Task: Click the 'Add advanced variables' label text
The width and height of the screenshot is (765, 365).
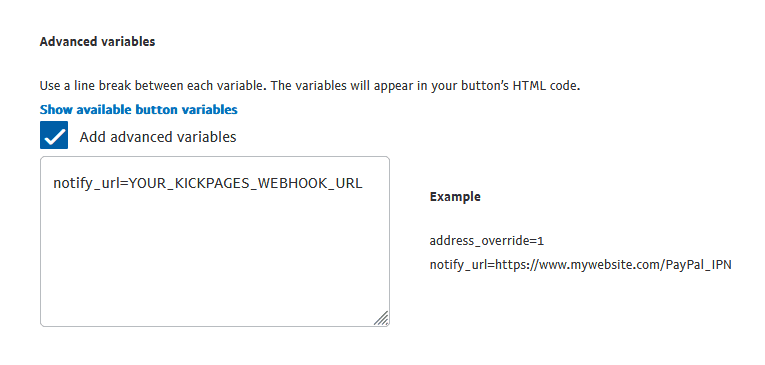Action: pos(158,137)
